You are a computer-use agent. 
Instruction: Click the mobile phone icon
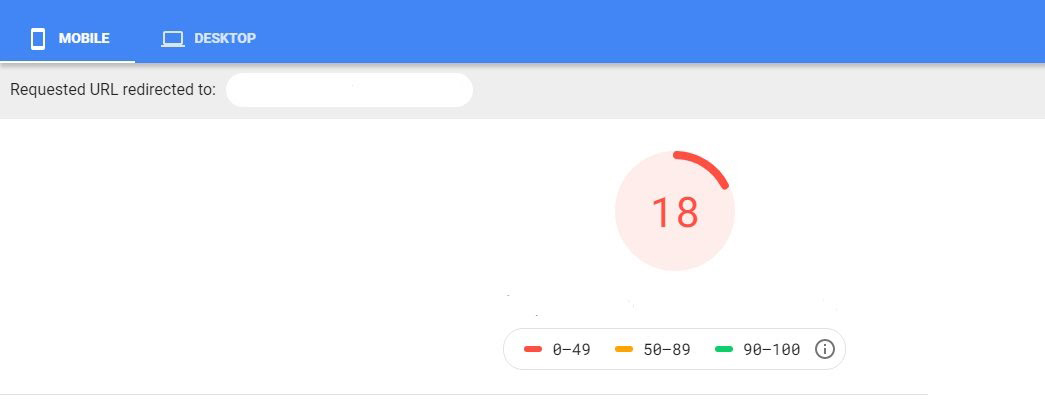point(39,39)
